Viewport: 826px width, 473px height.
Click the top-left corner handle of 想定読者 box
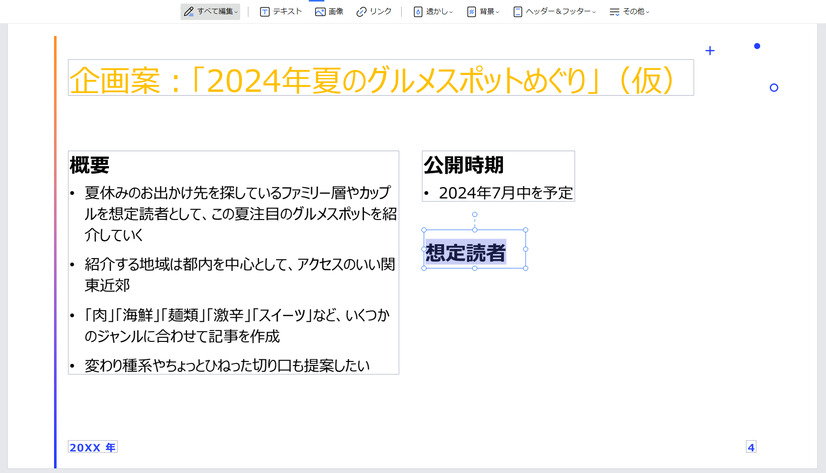coord(424,230)
